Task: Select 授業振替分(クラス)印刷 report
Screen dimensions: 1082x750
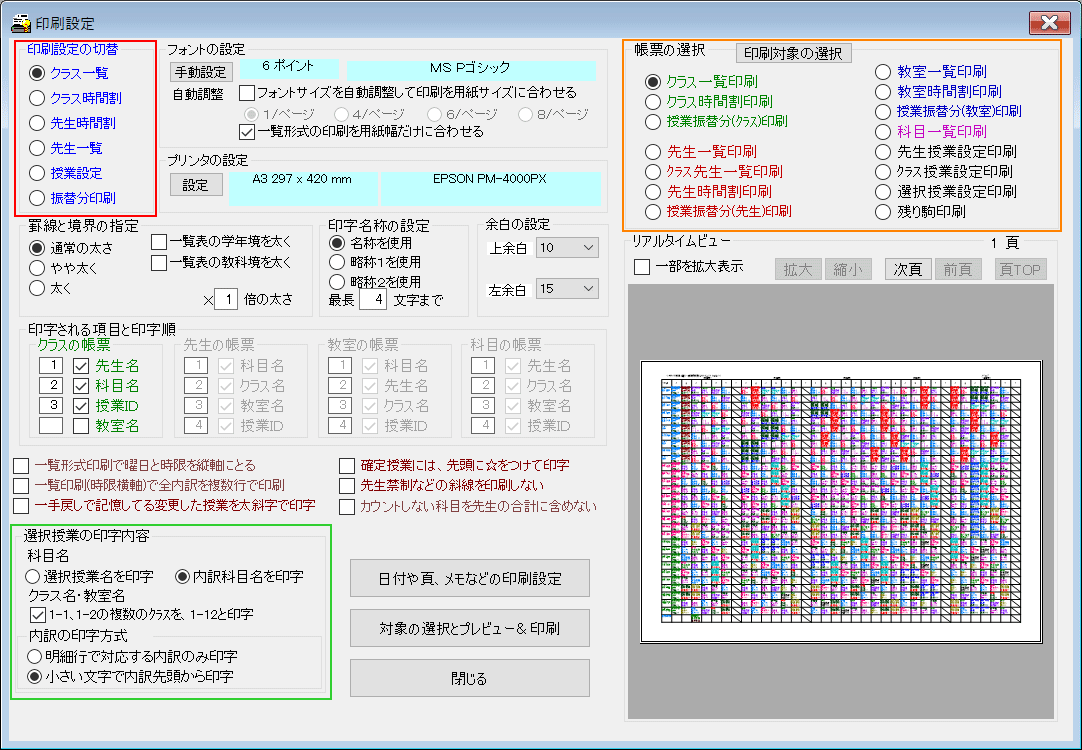Action: 653,121
